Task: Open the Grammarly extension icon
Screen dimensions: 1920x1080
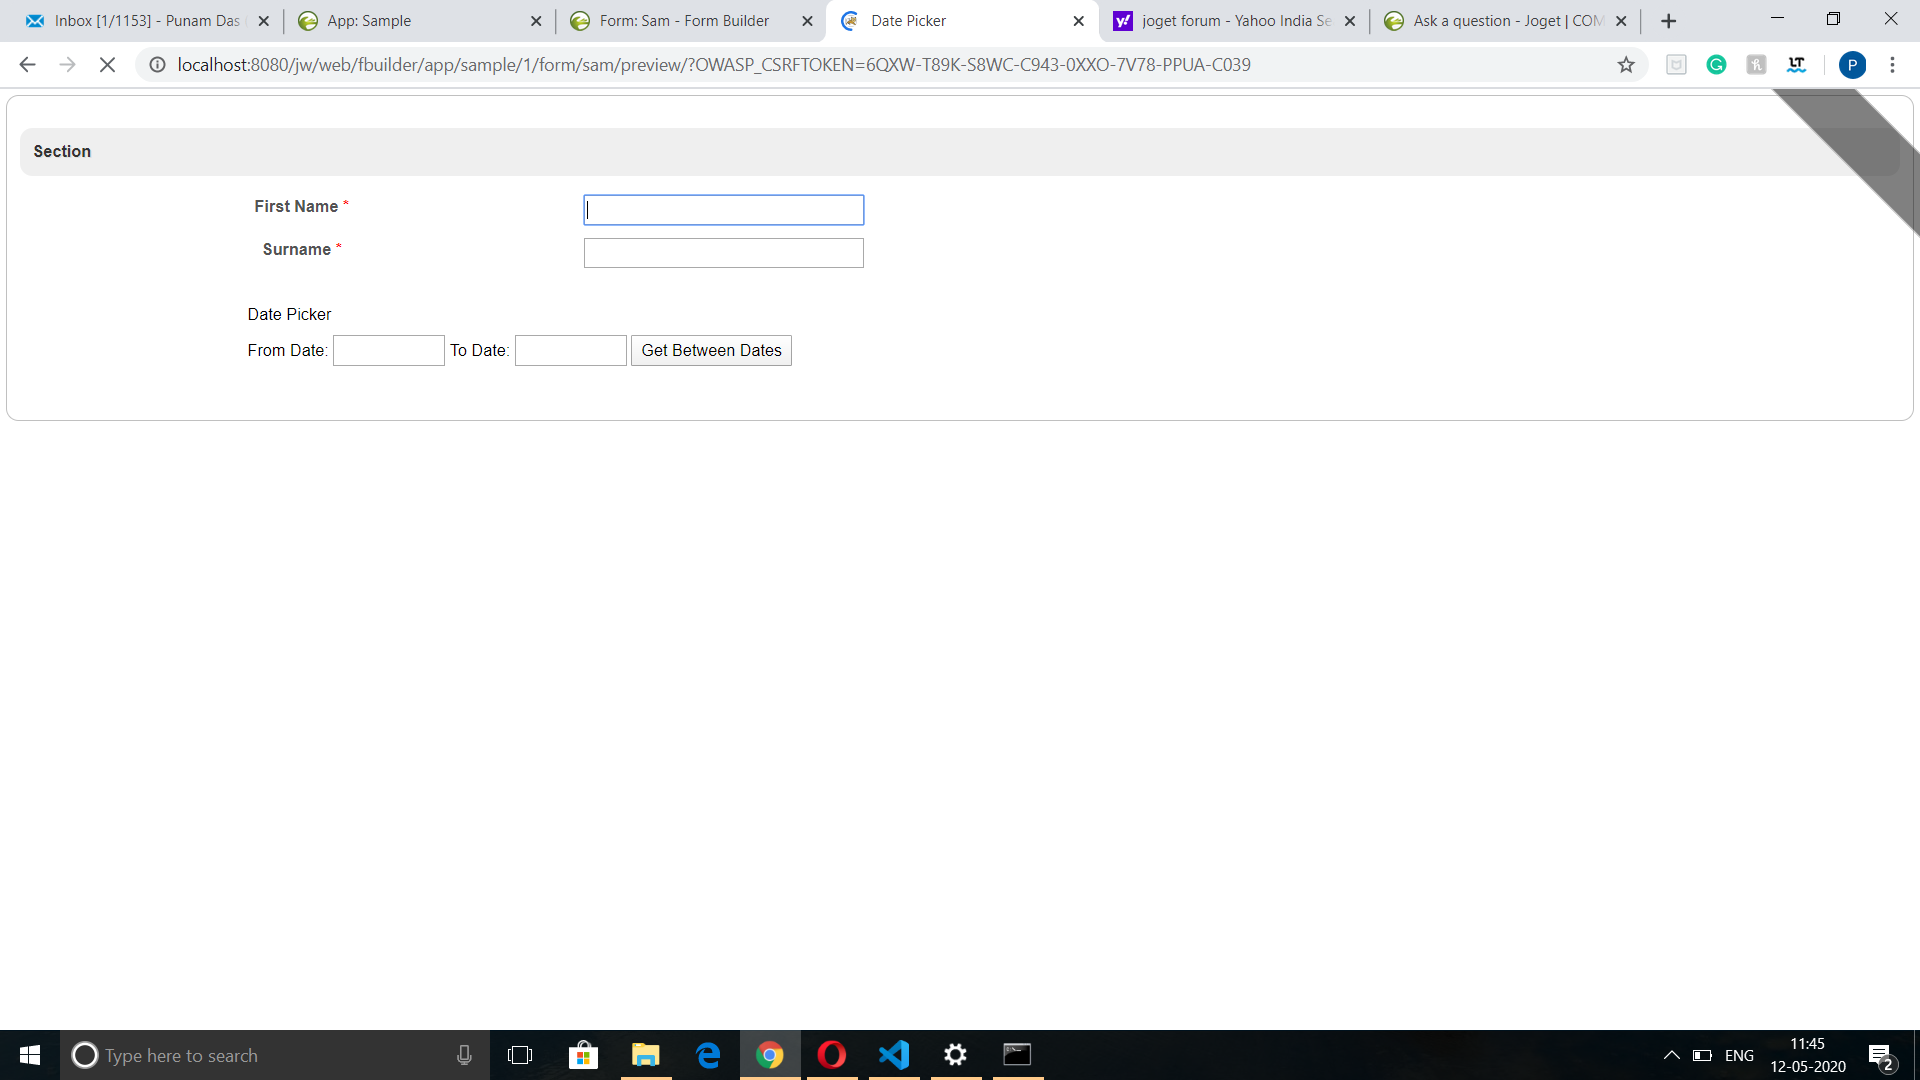Action: (x=1716, y=65)
